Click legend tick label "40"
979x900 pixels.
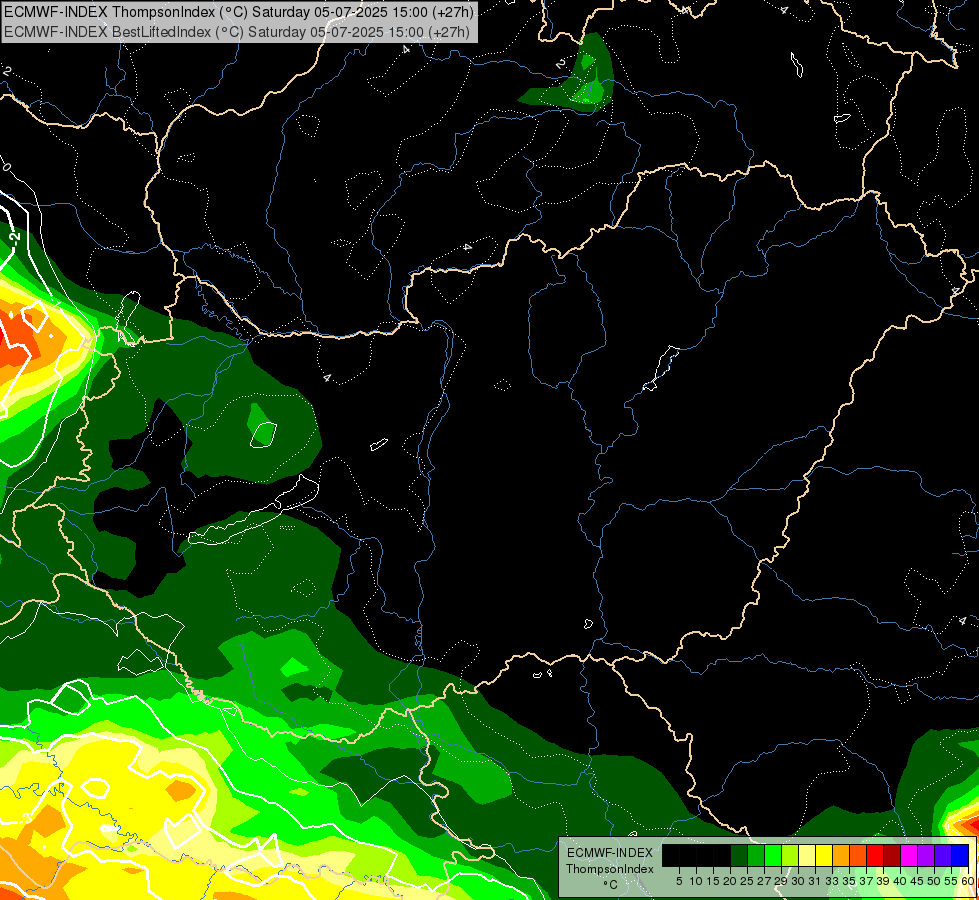tap(900, 881)
